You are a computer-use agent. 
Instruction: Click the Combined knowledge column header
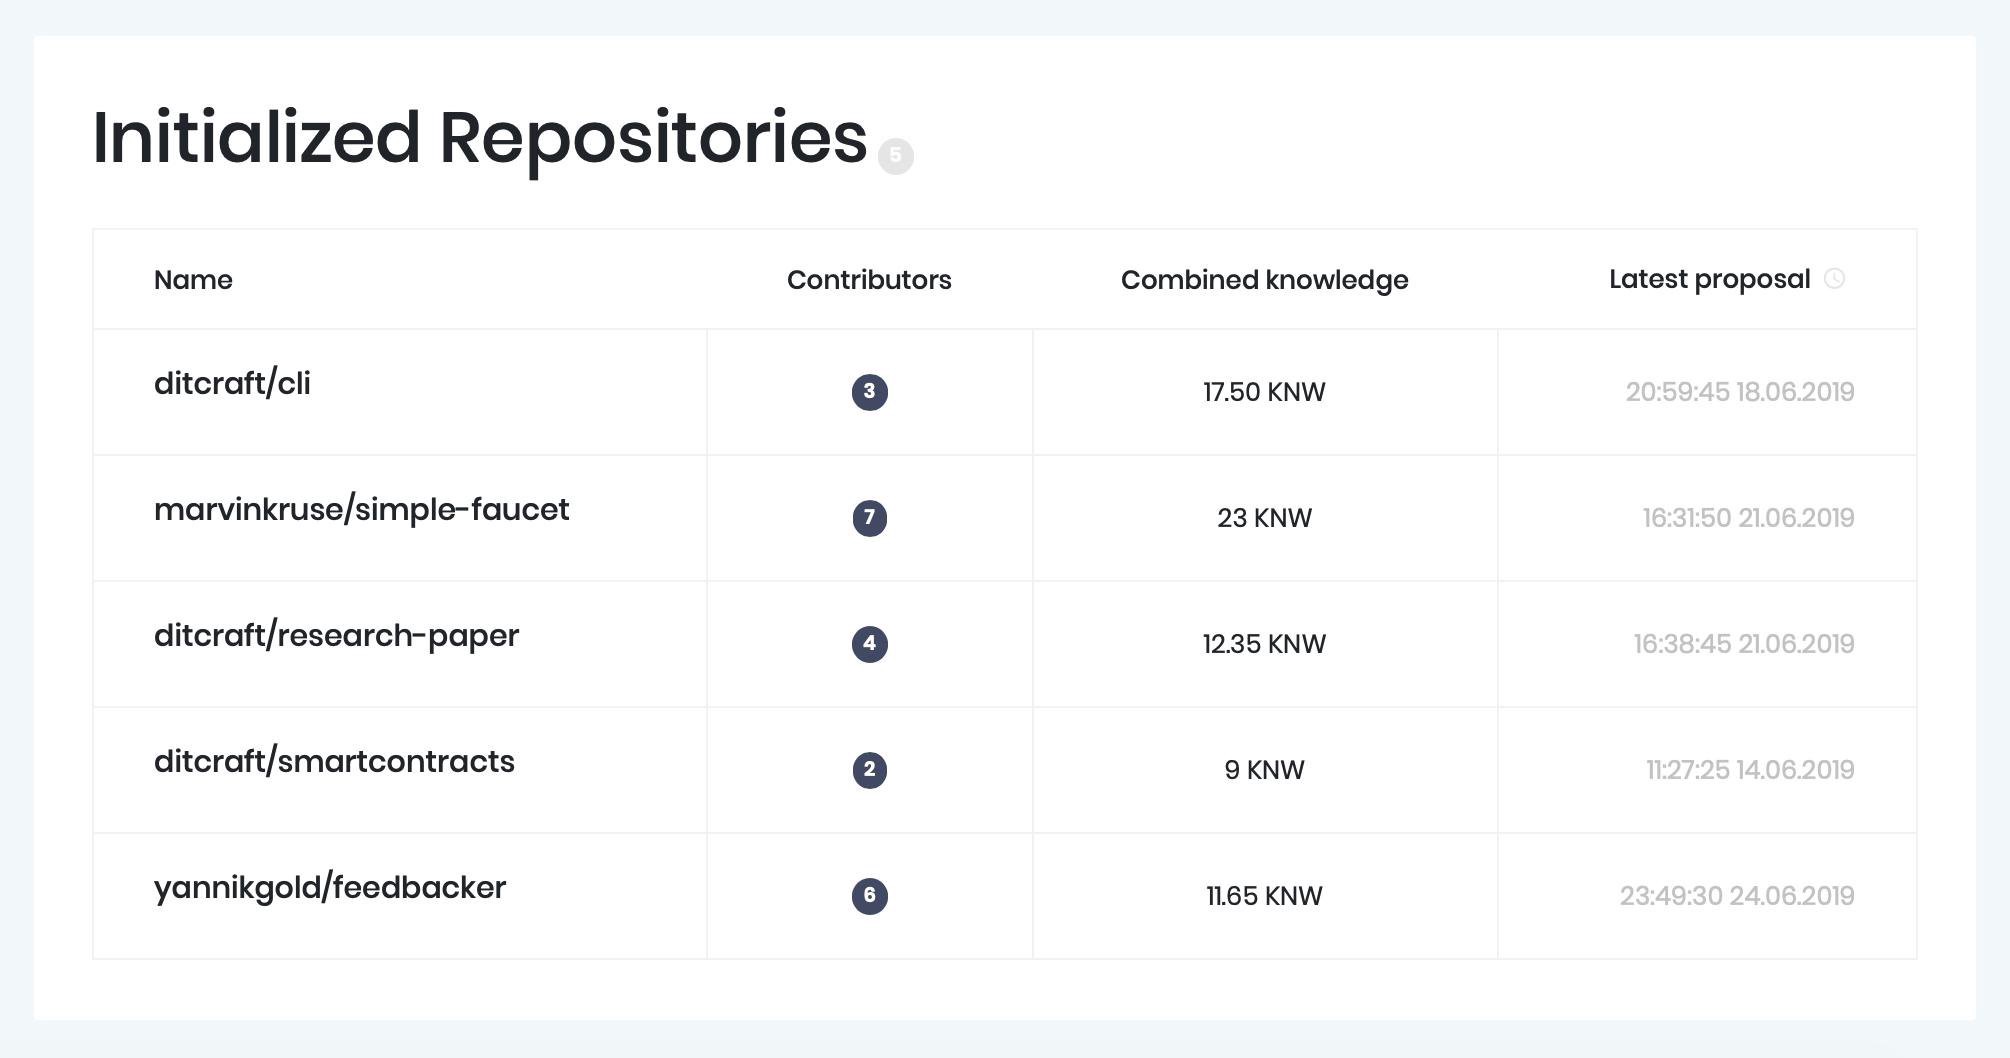coord(1264,281)
